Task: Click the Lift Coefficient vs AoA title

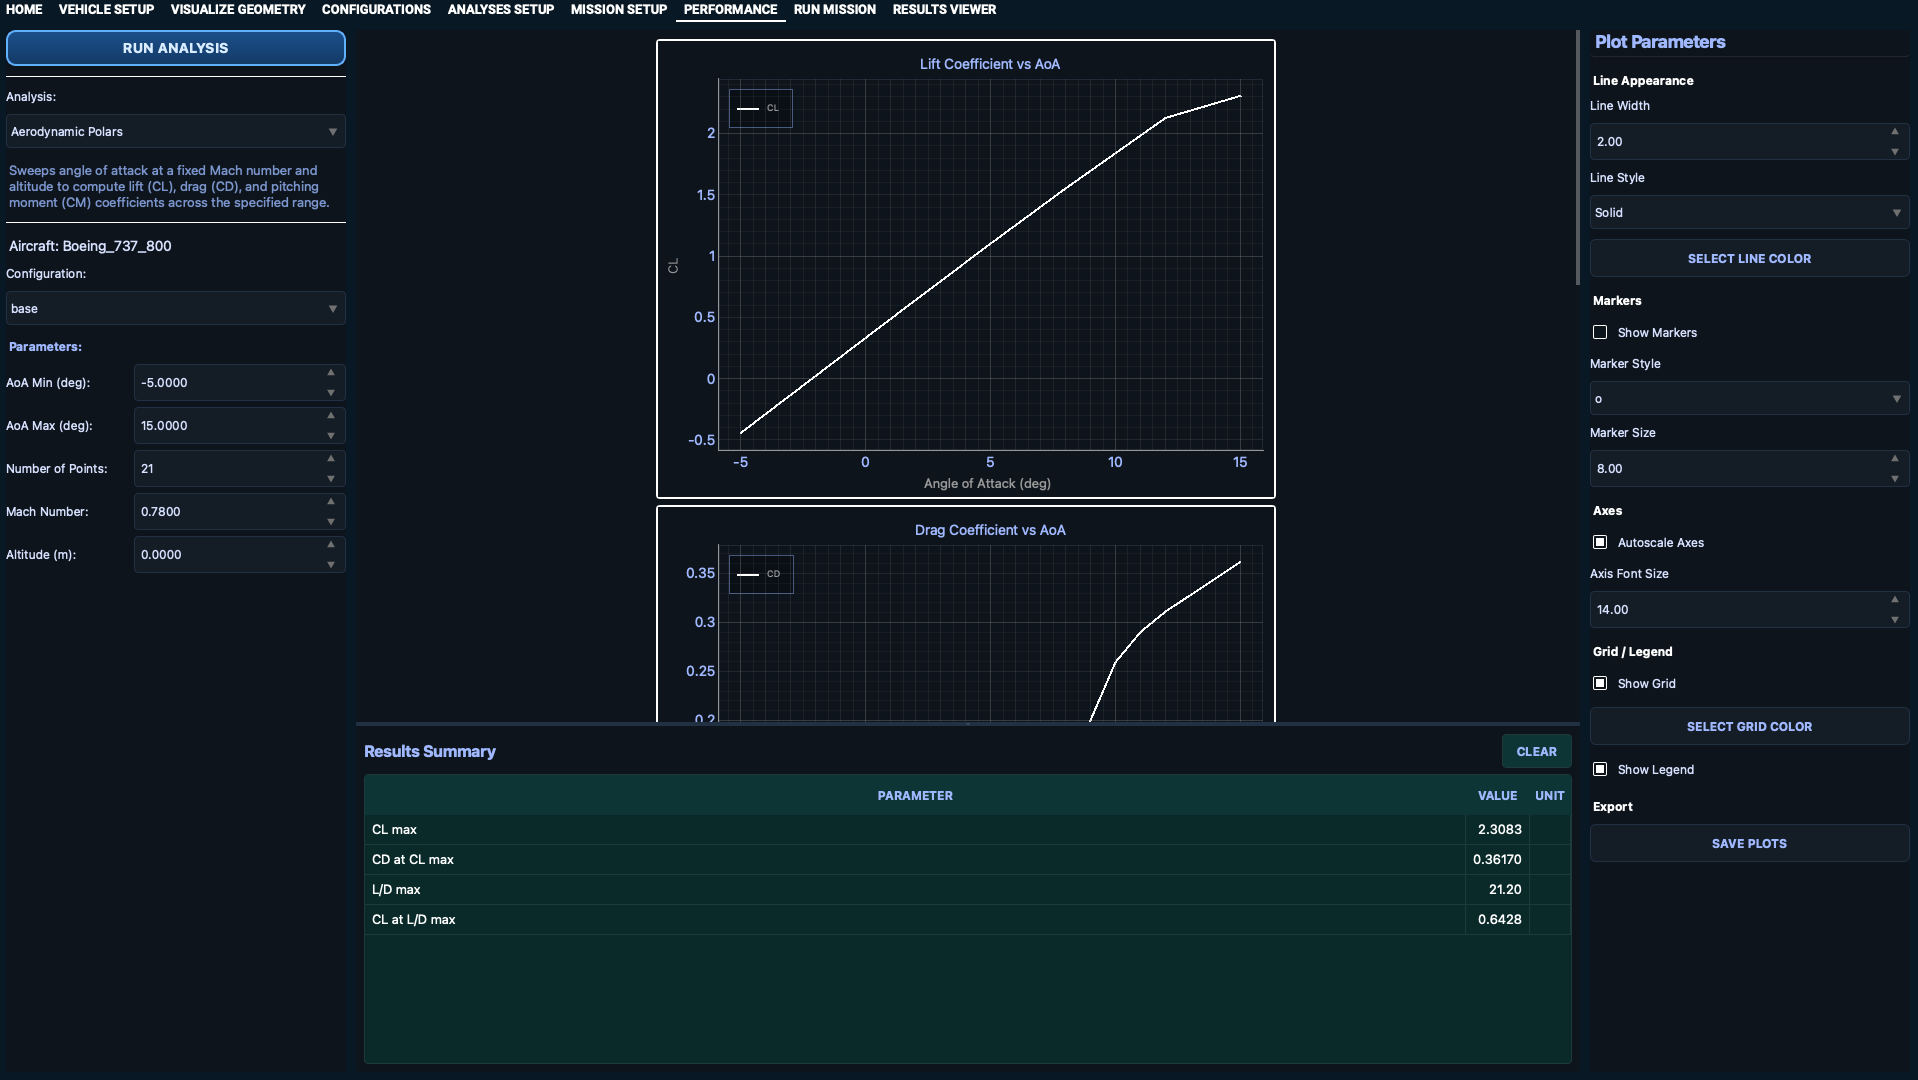Action: 989,64
